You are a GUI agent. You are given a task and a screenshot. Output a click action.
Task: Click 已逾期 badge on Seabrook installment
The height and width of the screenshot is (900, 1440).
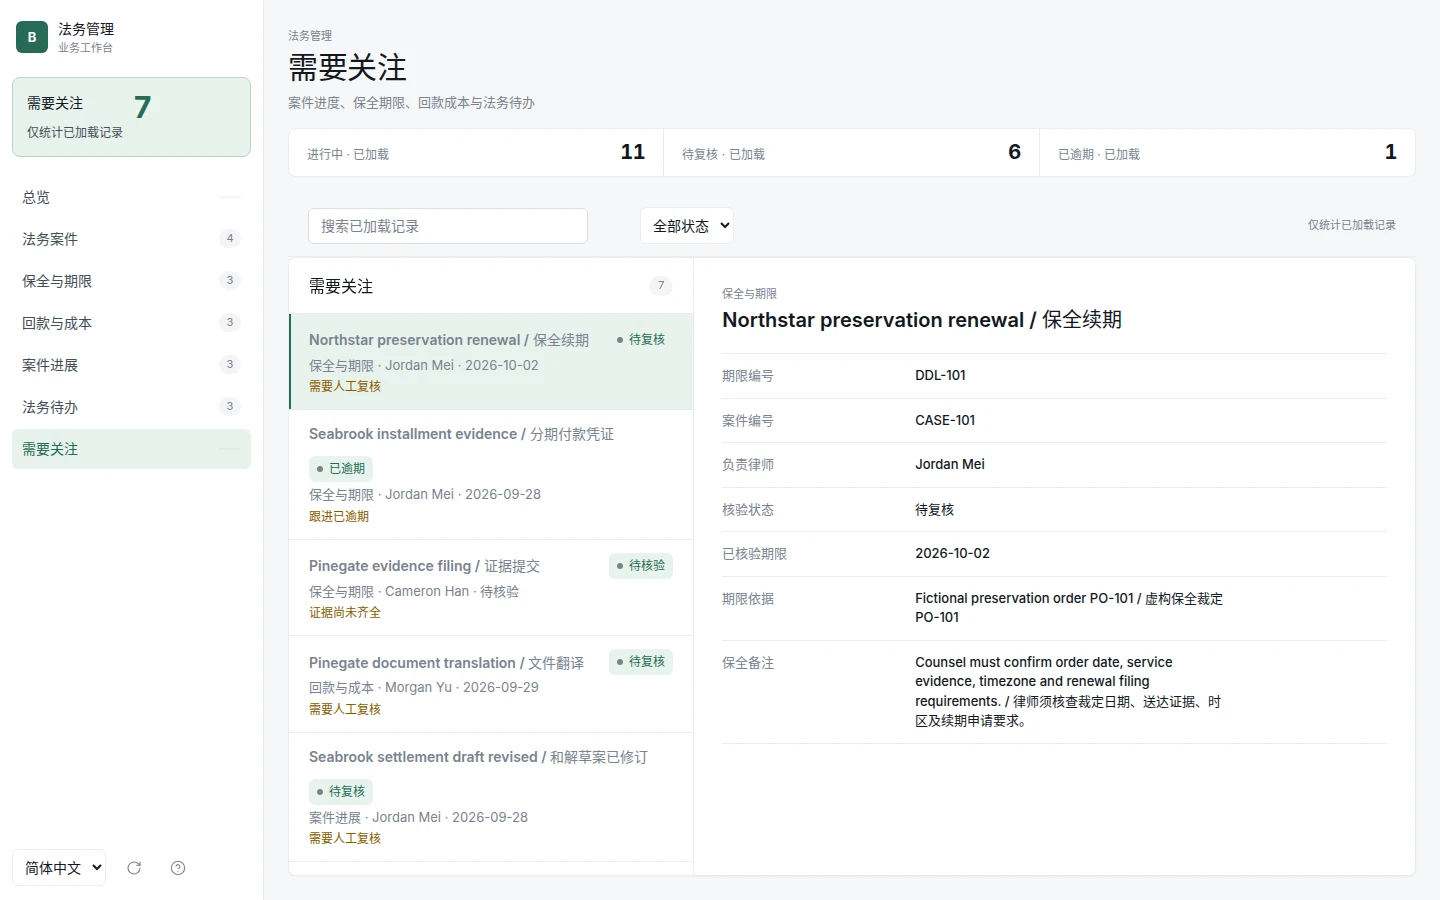341,468
